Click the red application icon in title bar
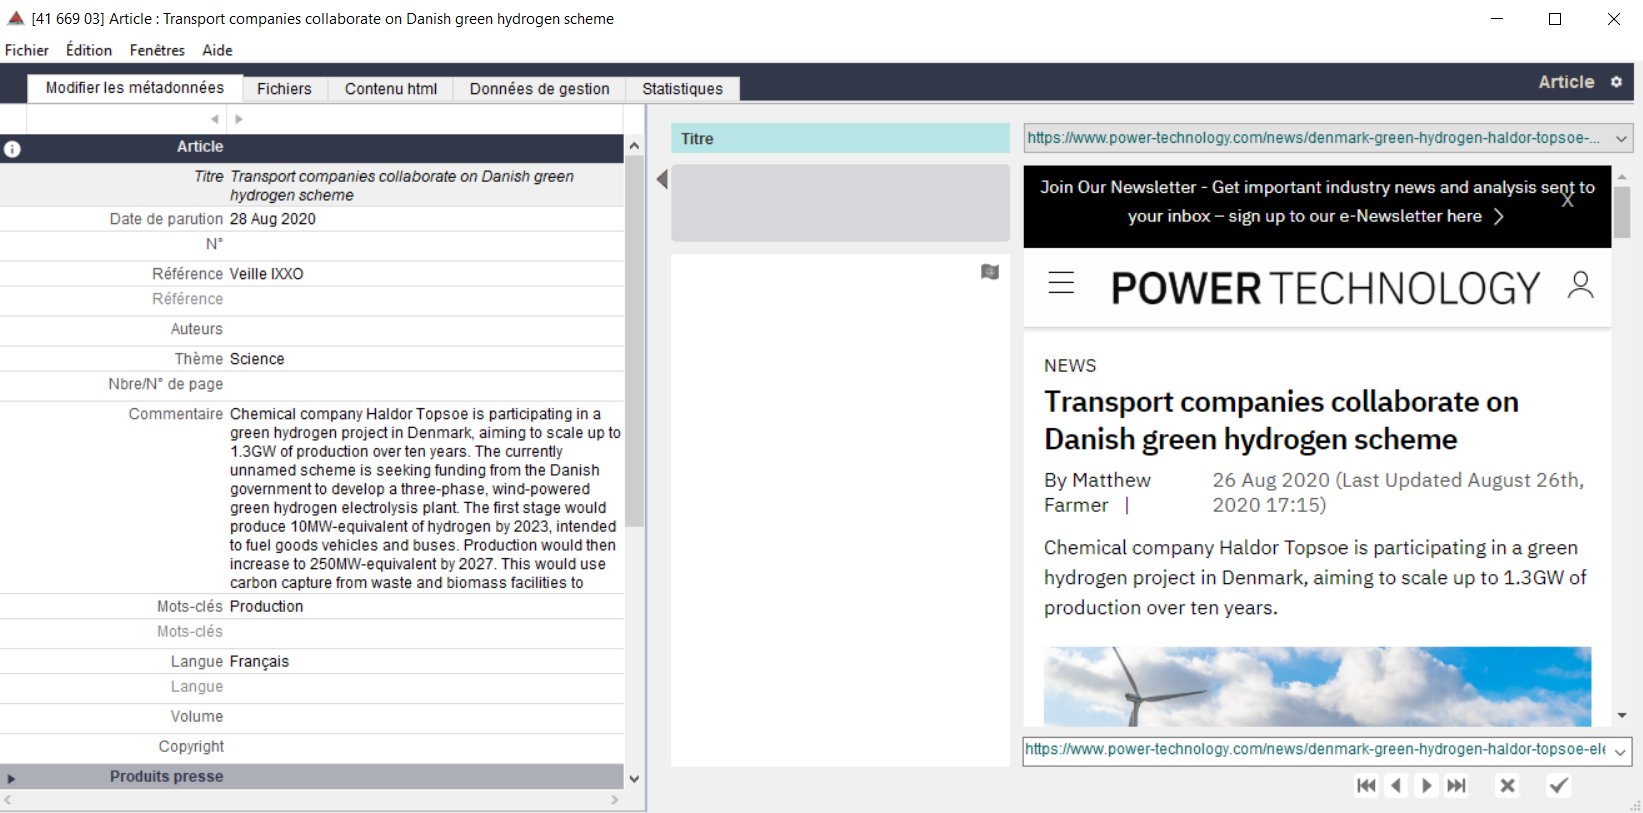This screenshot has height=813, width=1643. (x=15, y=18)
